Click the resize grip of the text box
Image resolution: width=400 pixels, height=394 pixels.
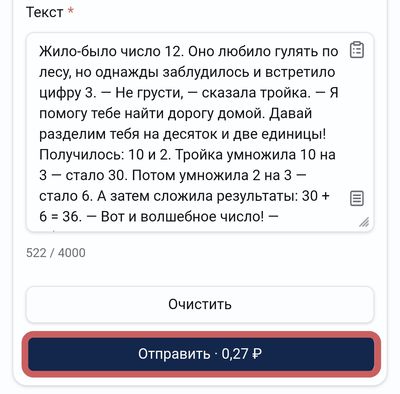(364, 222)
